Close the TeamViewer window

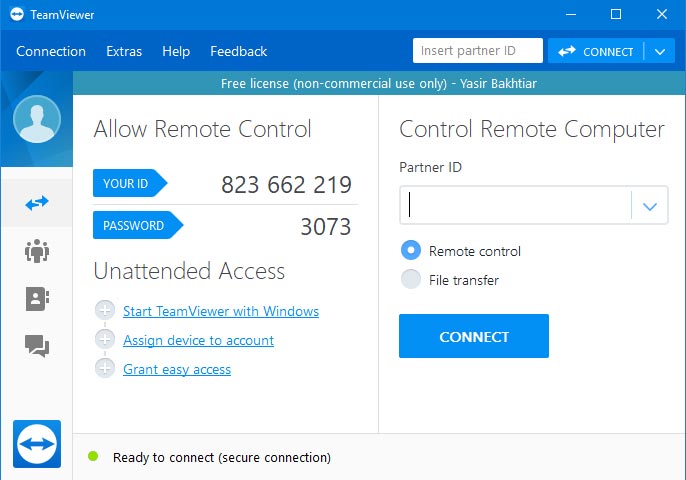662,14
